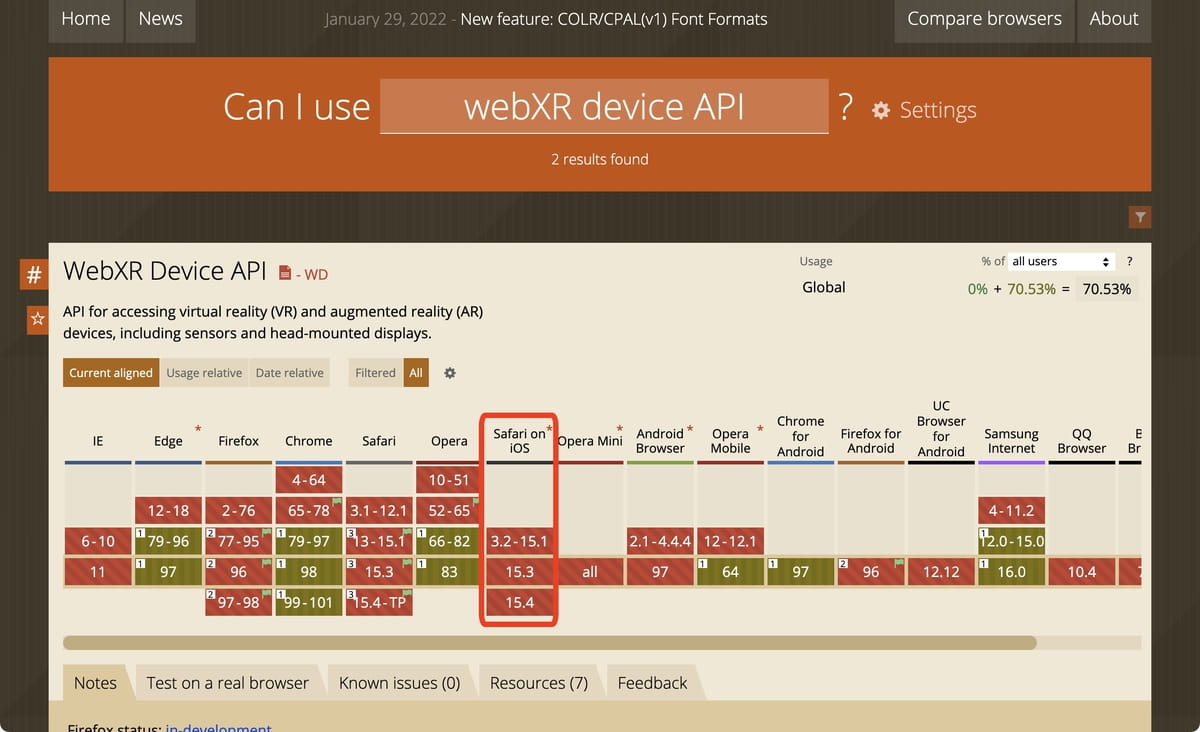
Task: Open the Settings gear icon
Action: [x=881, y=110]
